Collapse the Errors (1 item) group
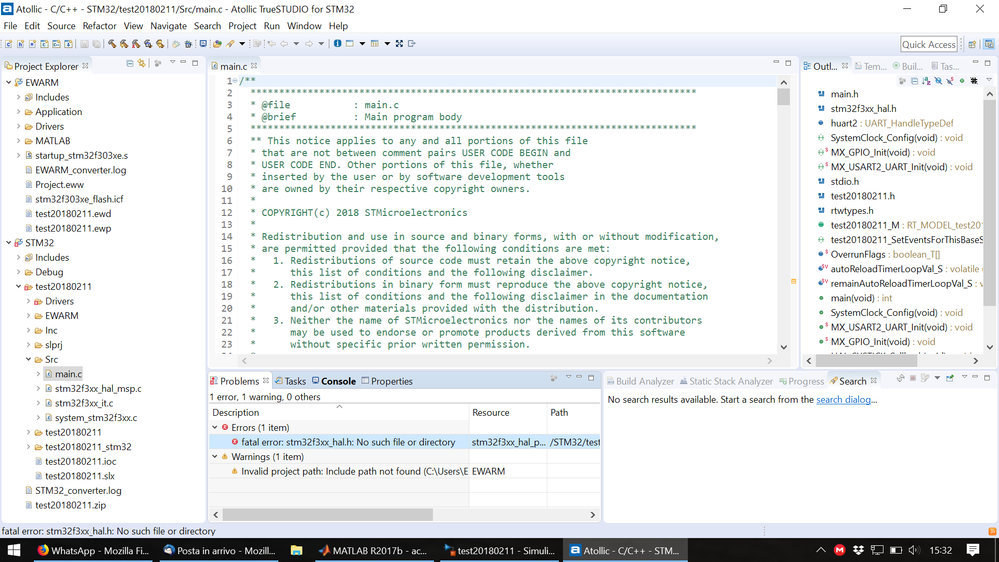Image resolution: width=999 pixels, height=562 pixels. (215, 428)
